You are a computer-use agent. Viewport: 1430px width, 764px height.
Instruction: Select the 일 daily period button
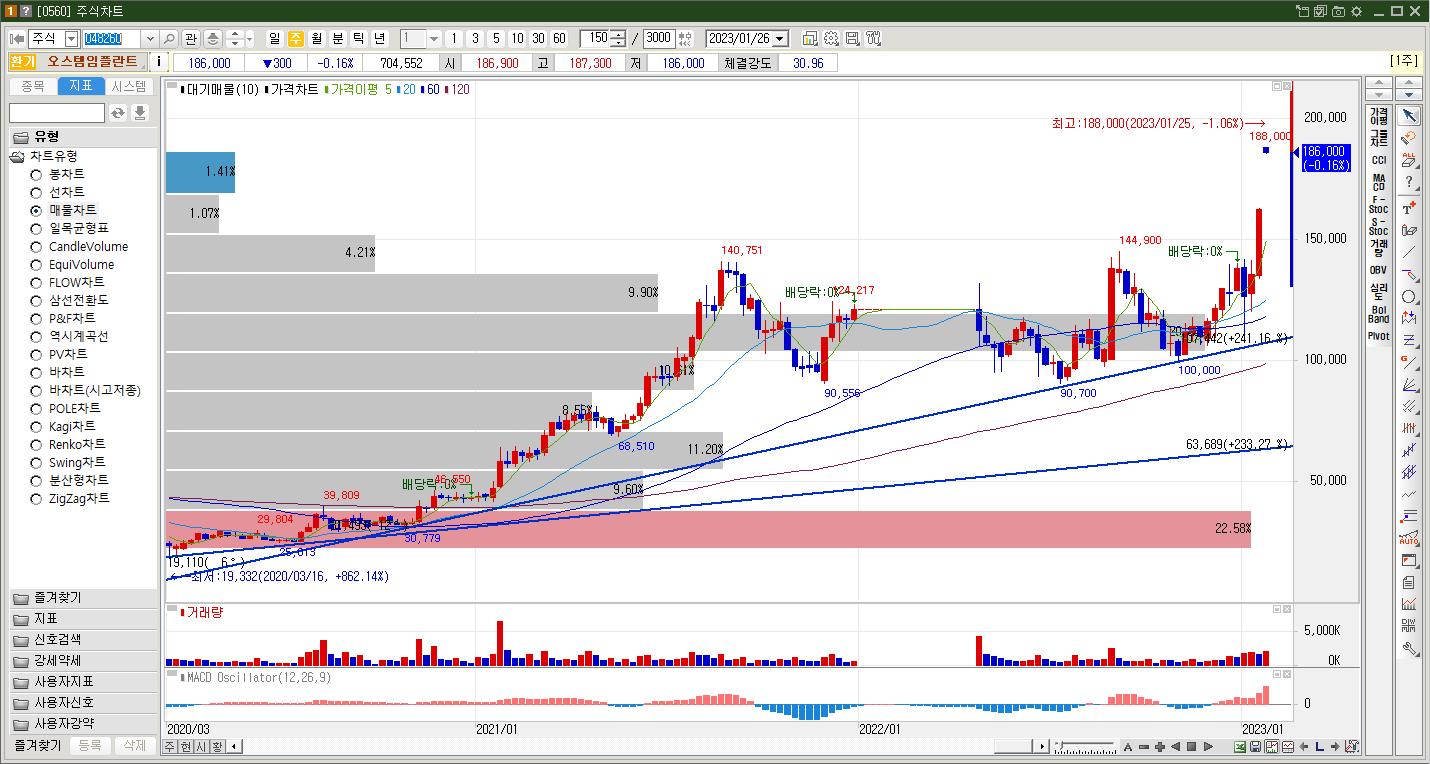pos(274,38)
